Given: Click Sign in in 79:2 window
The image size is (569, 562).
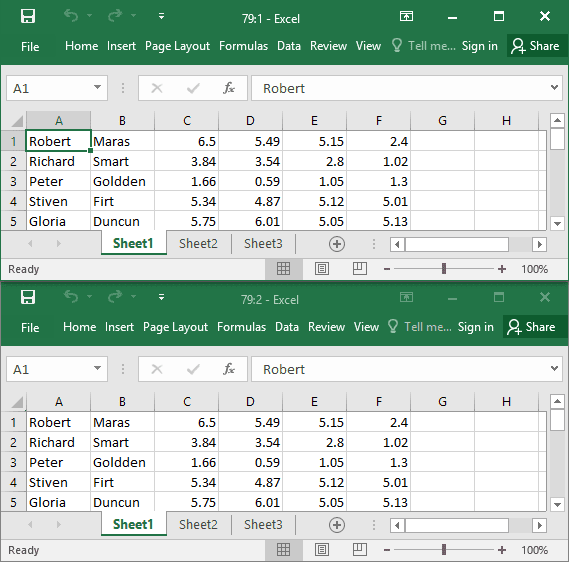Looking at the screenshot, I should point(475,327).
